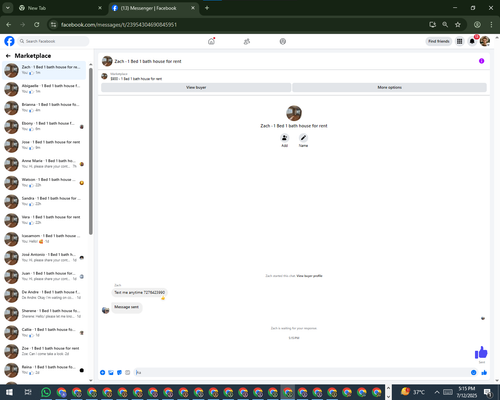
Task: Click the View buyer button
Action: [196, 87]
